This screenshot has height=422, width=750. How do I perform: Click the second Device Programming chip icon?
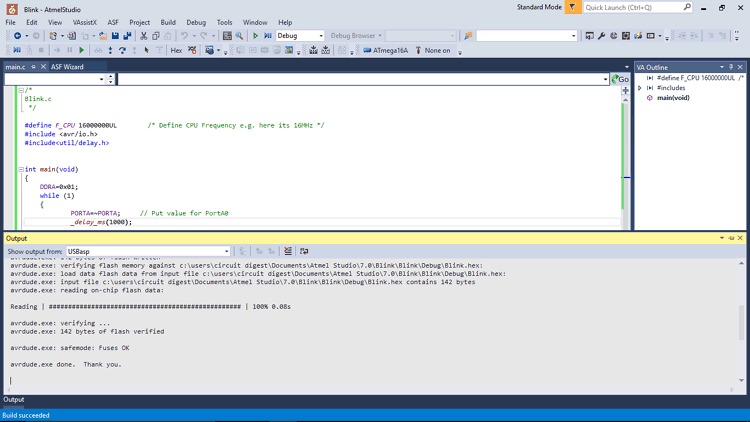point(326,50)
